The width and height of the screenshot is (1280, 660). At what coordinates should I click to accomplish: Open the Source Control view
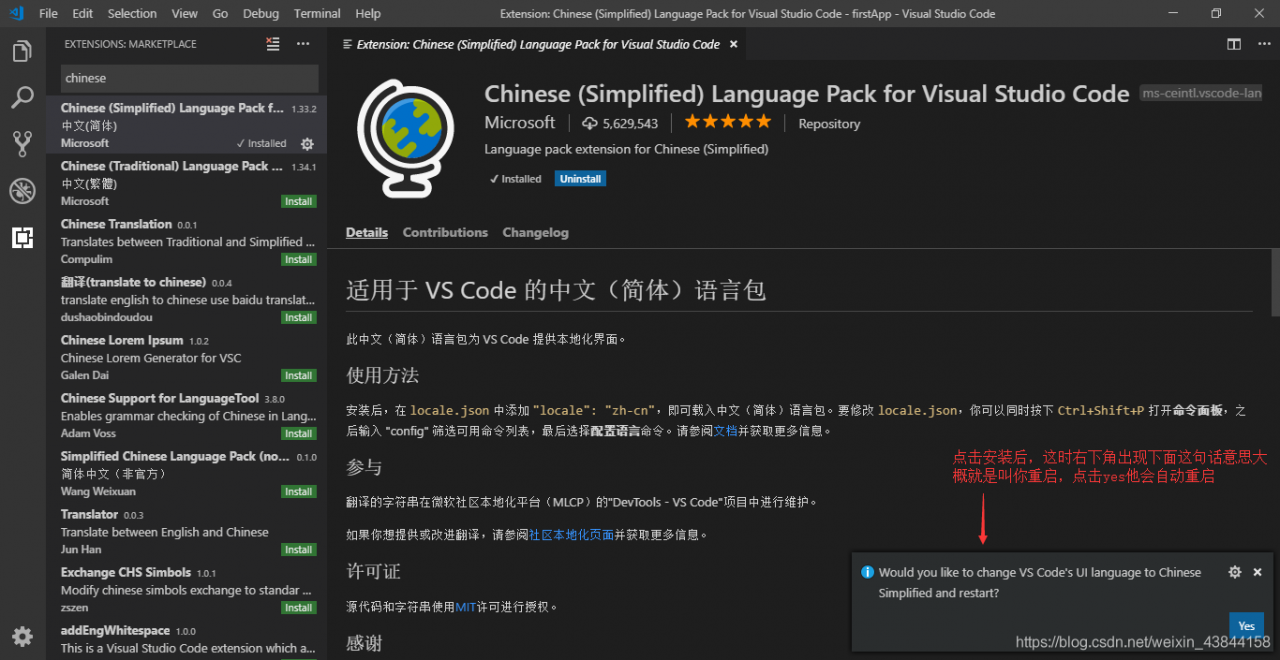pyautogui.click(x=22, y=143)
